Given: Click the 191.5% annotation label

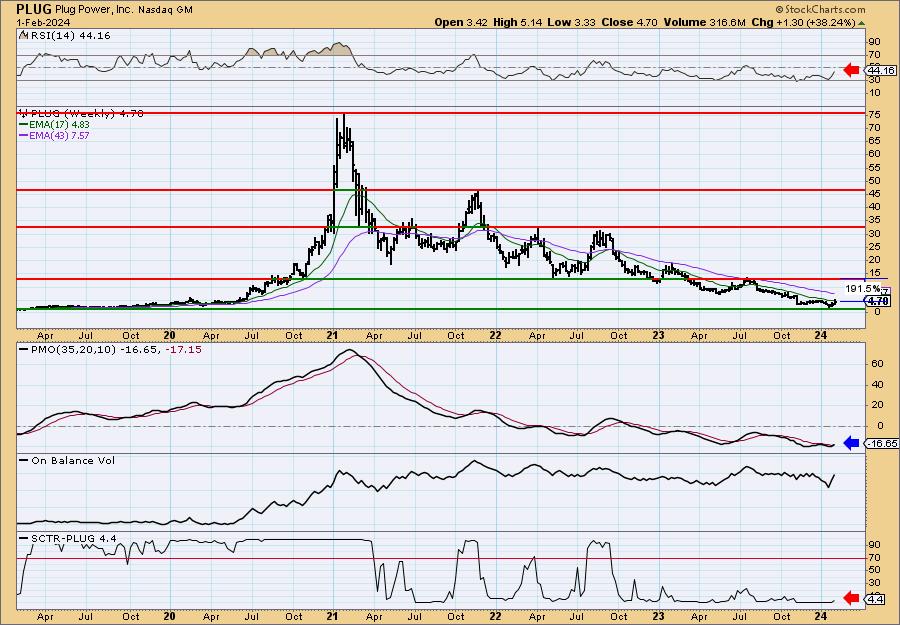Looking at the screenshot, I should (x=863, y=288).
